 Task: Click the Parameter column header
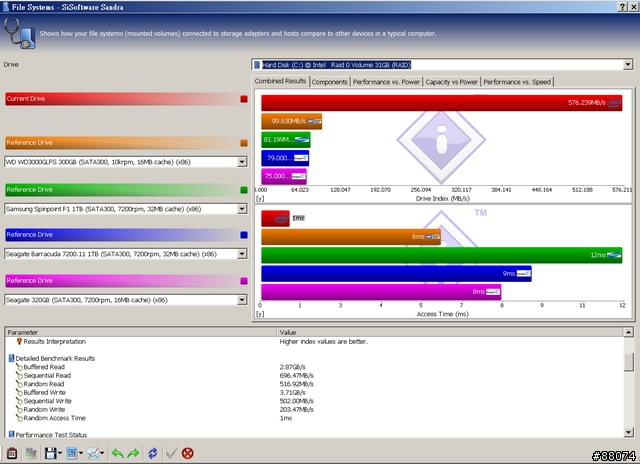pyautogui.click(x=141, y=332)
